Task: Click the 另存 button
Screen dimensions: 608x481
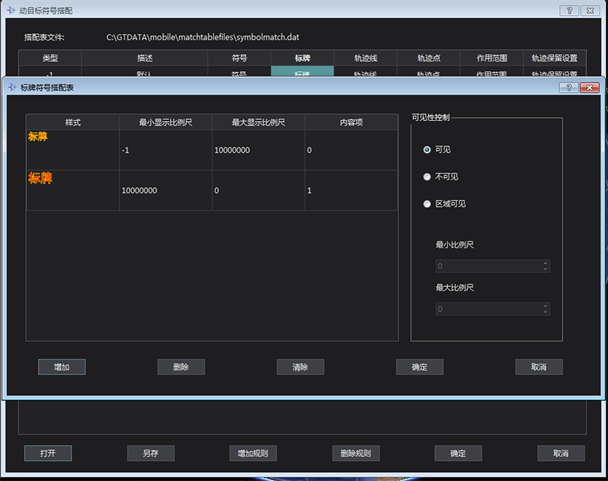Action: click(150, 453)
